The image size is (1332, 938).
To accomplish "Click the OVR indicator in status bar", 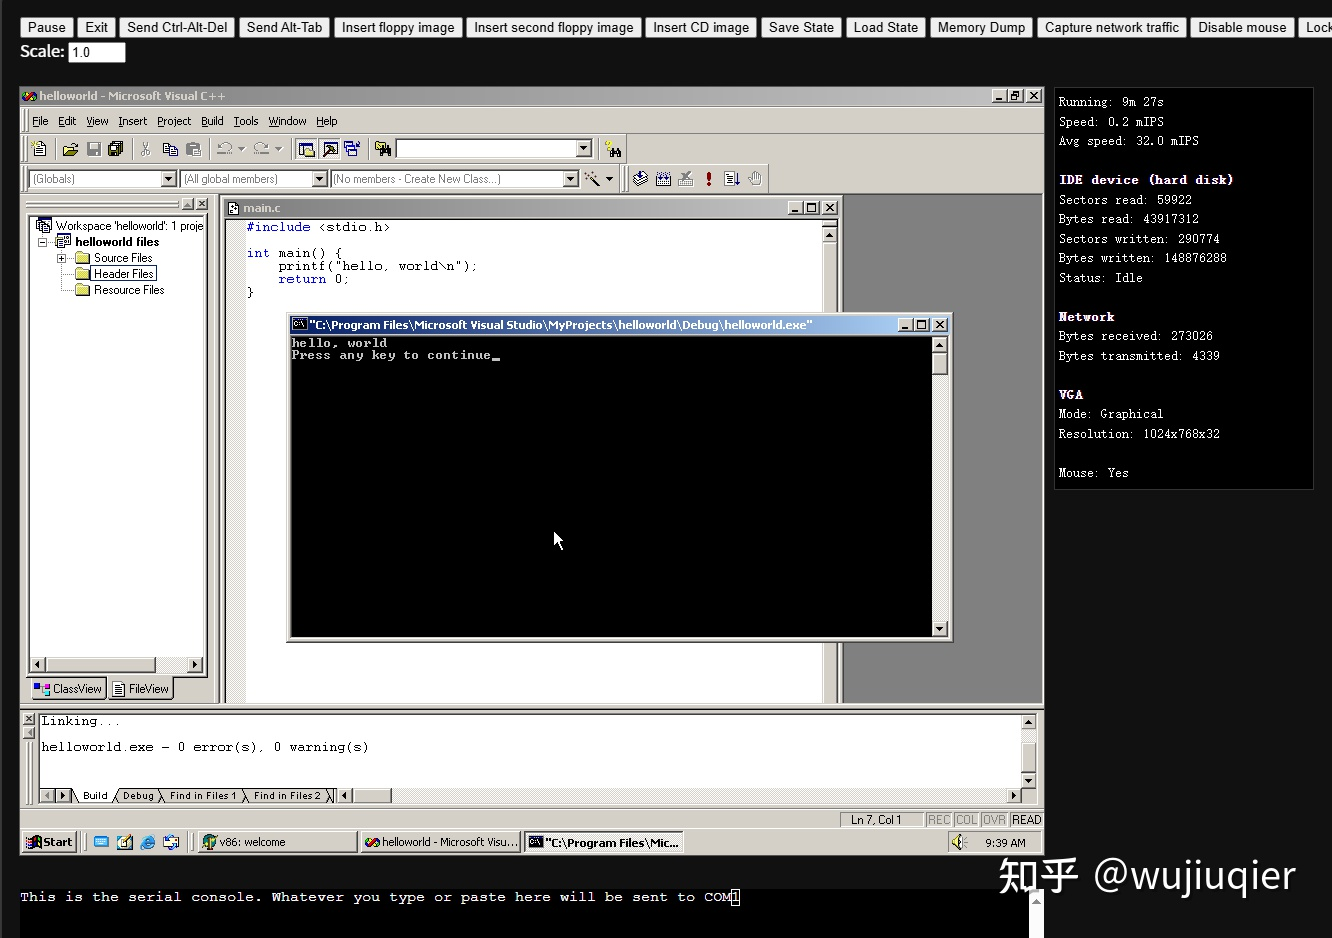I will (994, 820).
